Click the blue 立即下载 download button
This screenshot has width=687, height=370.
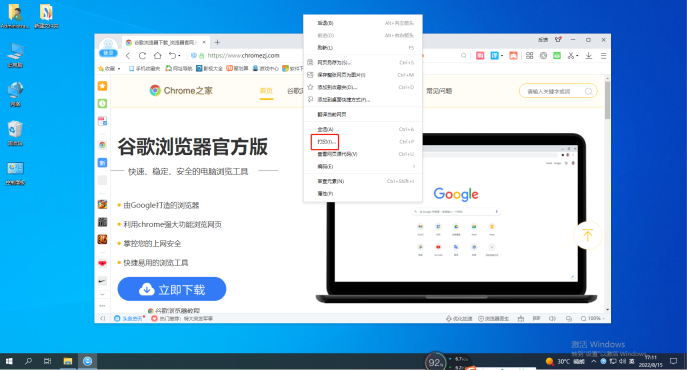click(172, 289)
